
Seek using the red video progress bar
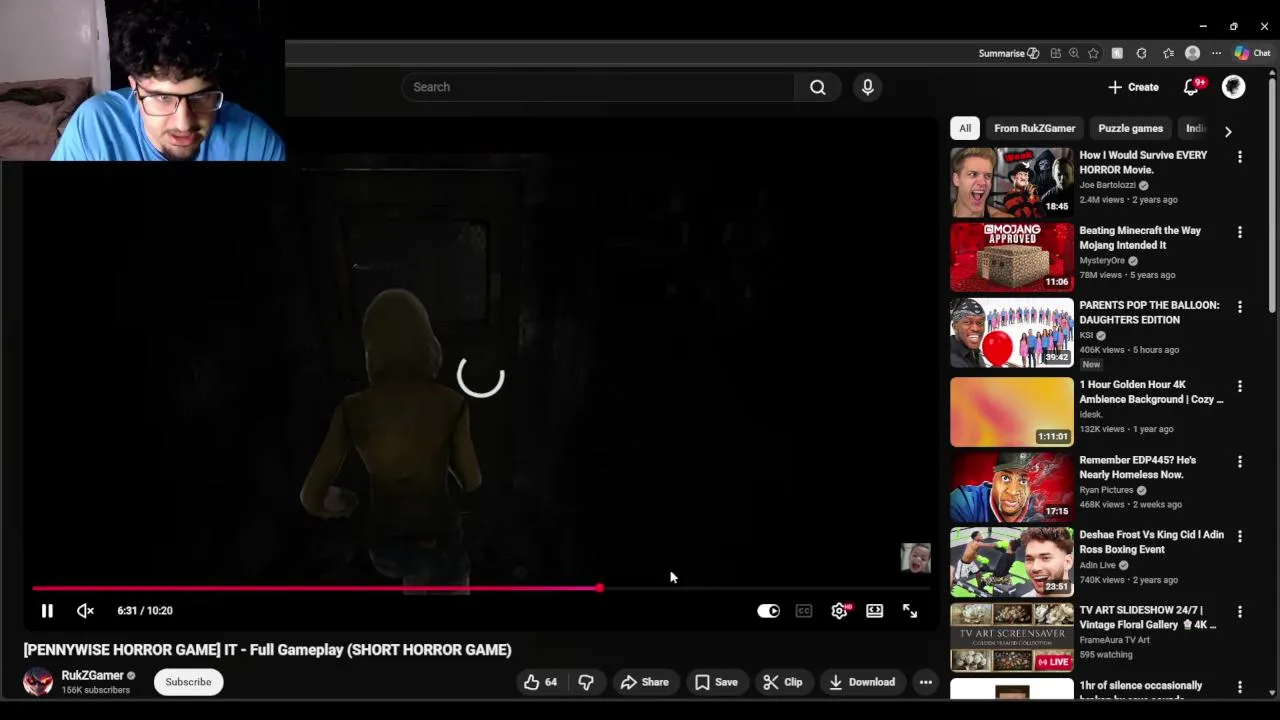tap(482, 588)
